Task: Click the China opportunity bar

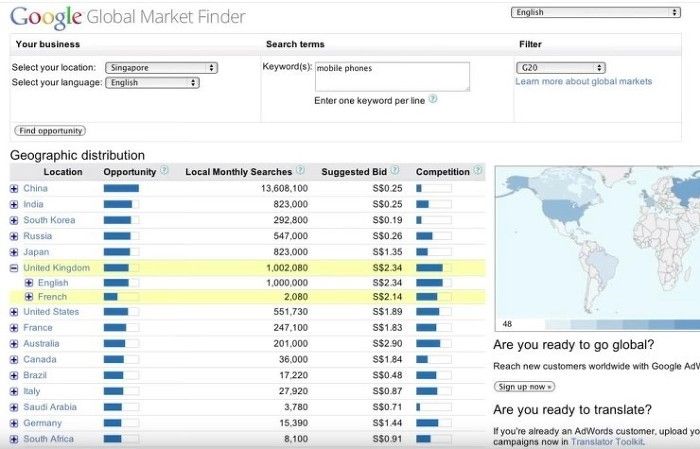Action: [121, 188]
